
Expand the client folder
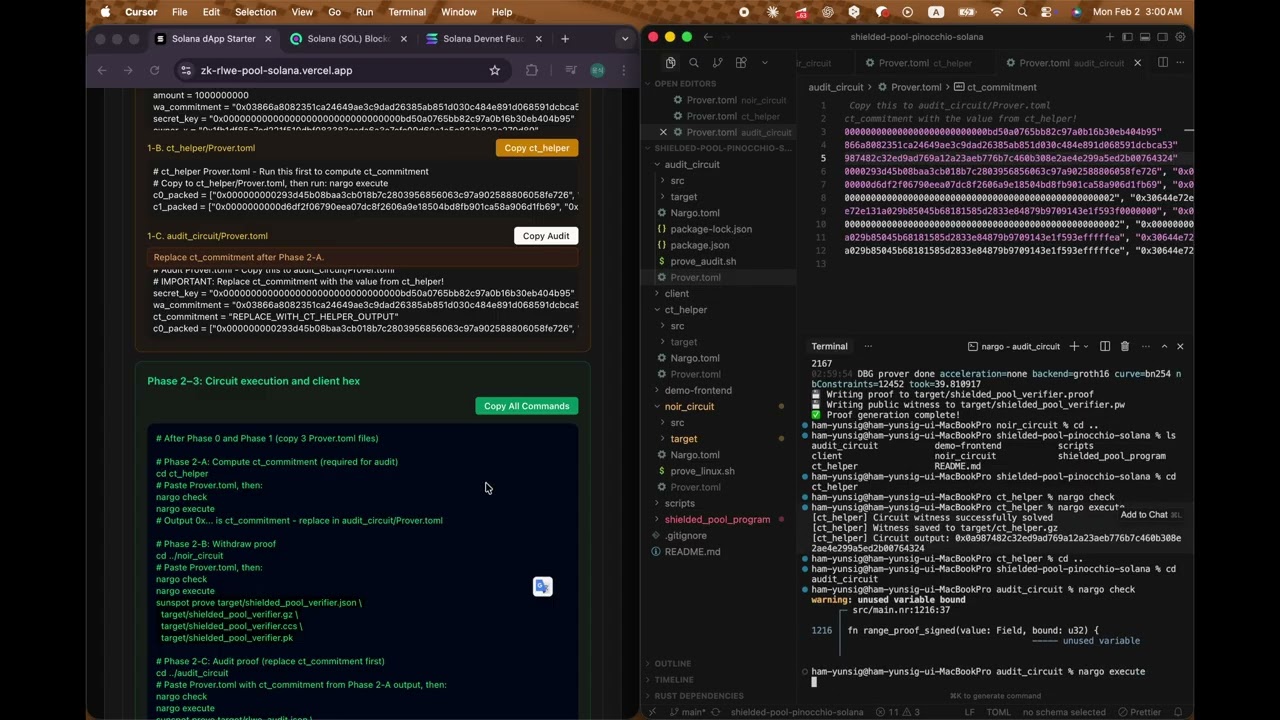677,293
